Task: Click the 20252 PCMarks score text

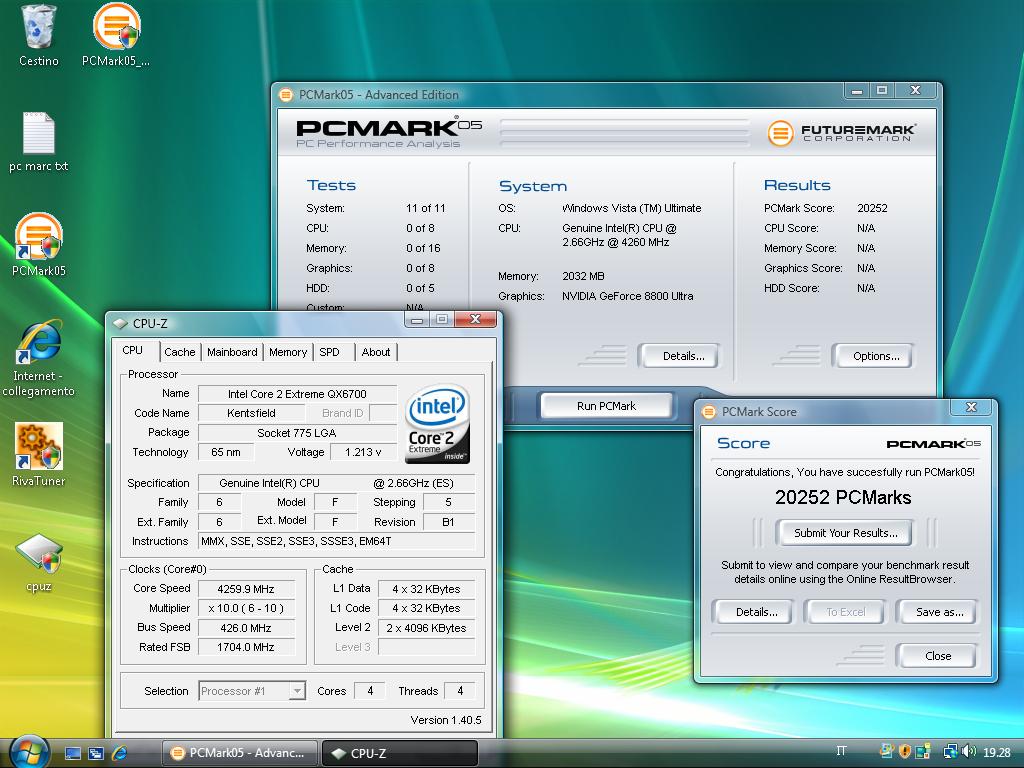Action: (843, 498)
